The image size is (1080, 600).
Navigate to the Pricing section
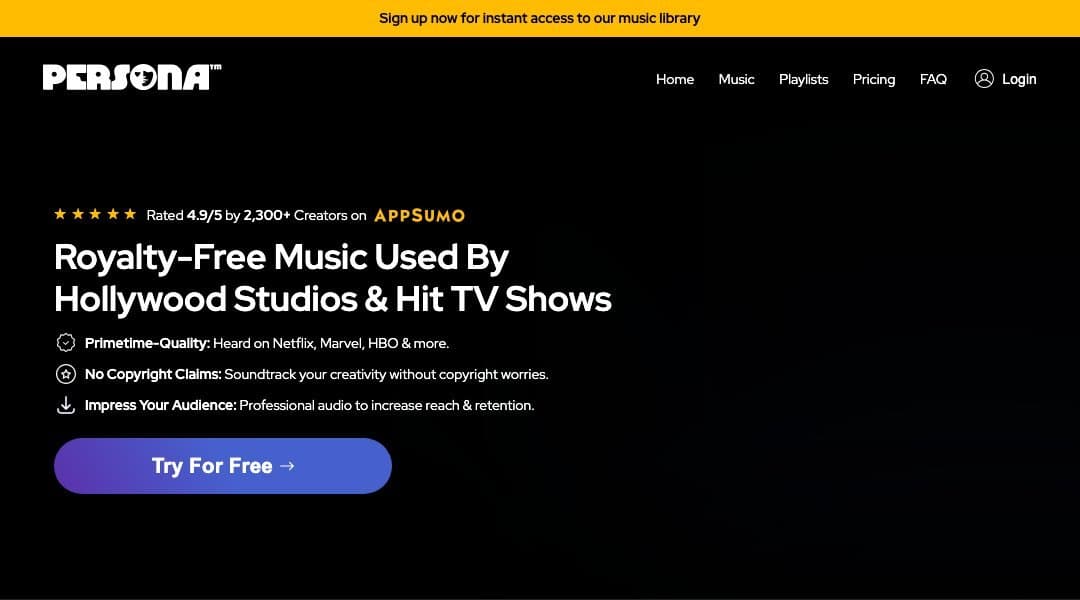[873, 79]
